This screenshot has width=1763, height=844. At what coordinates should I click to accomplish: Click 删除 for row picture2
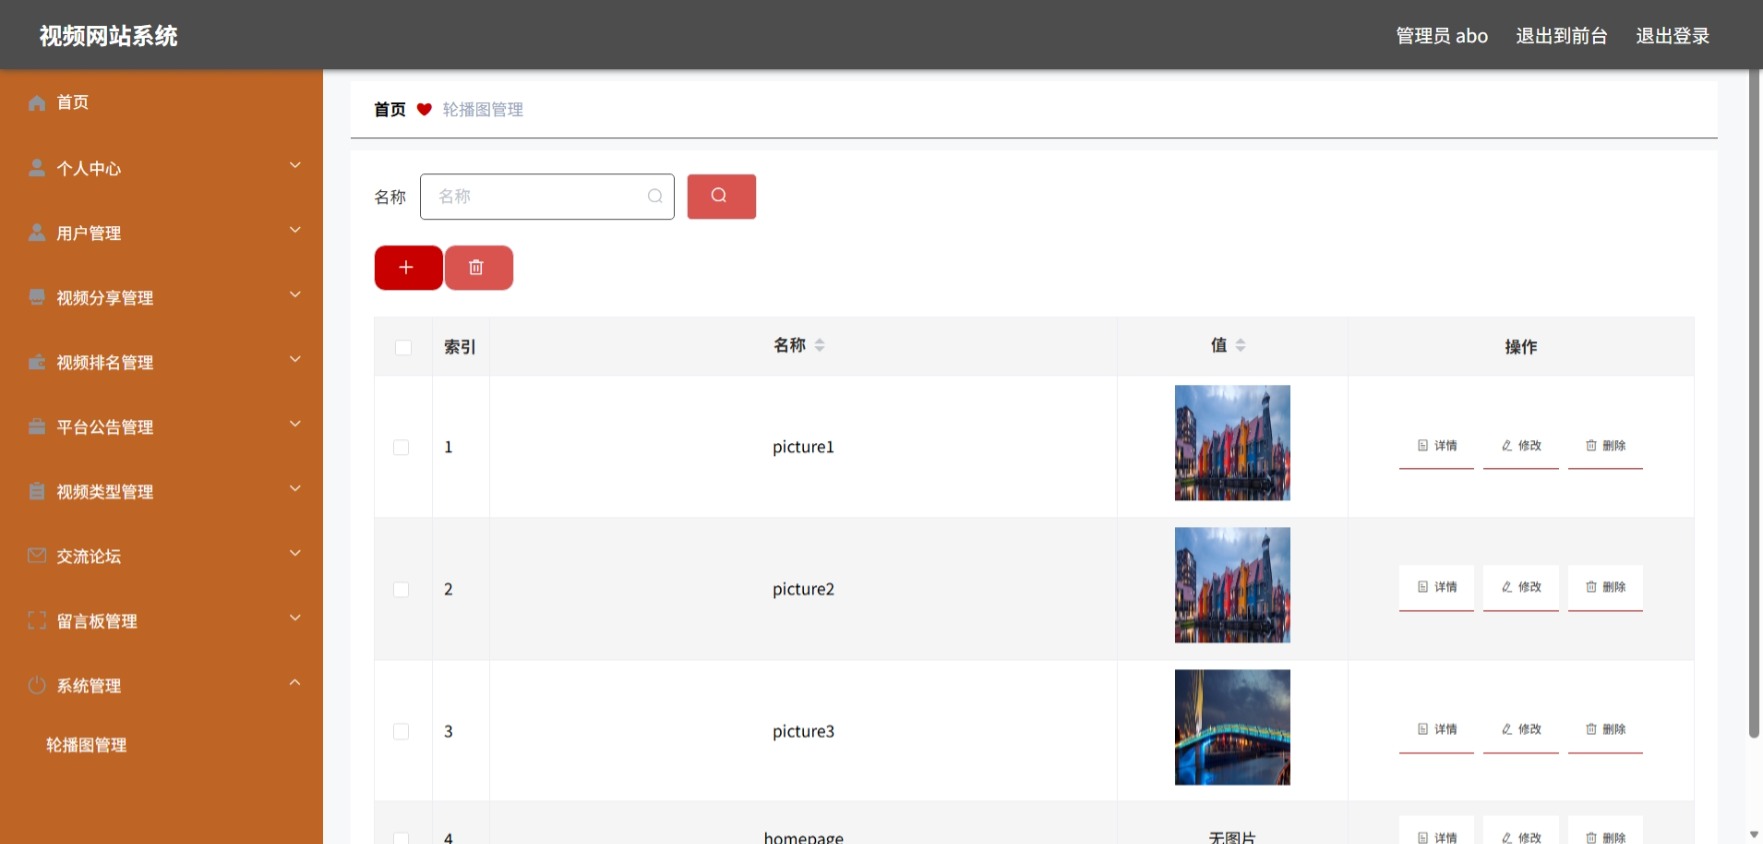1605,588
